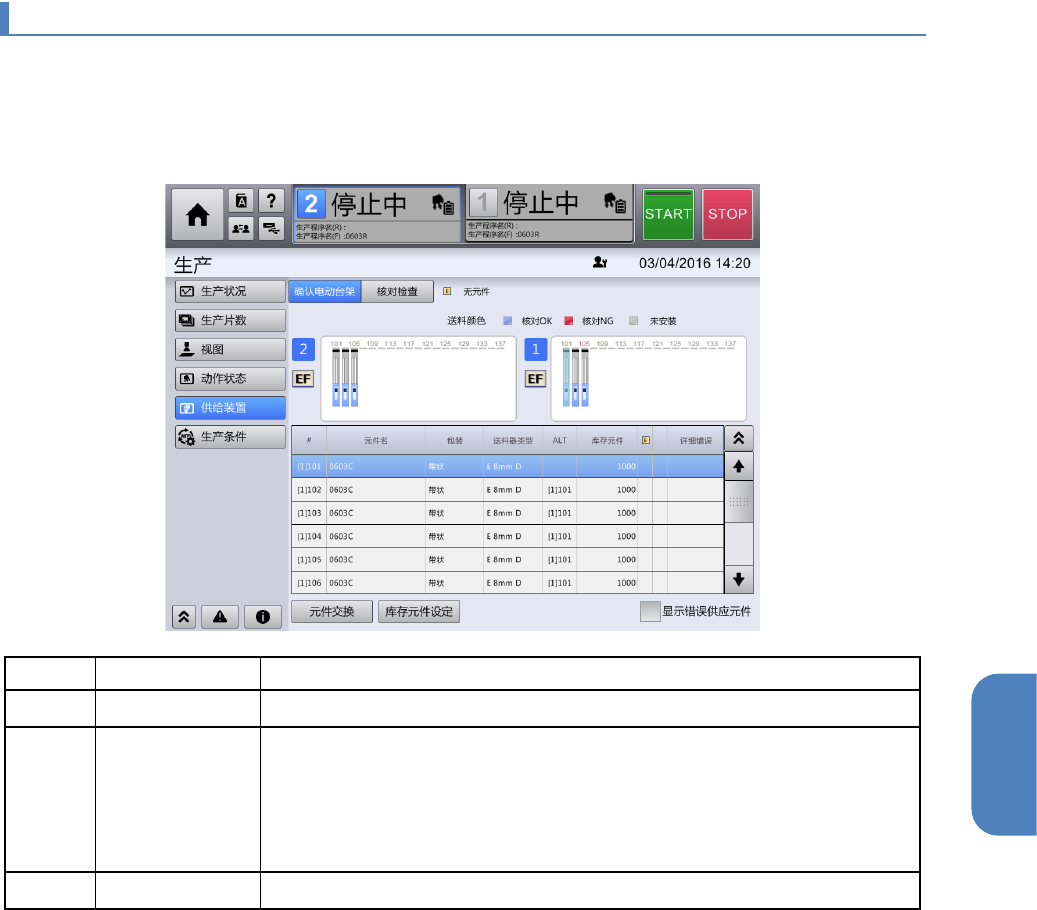
Task: Select stage number 1 blue button
Action: [x=536, y=349]
